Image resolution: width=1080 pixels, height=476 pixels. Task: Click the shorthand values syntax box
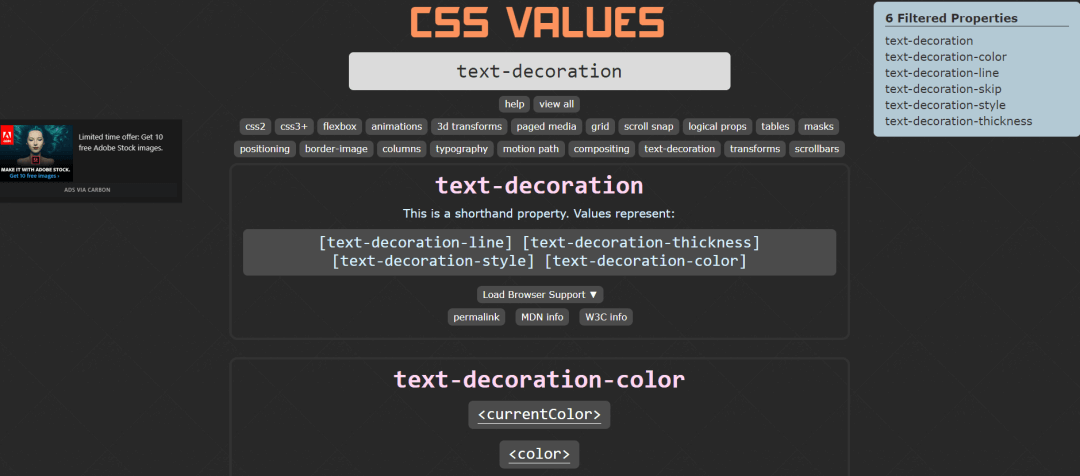click(539, 252)
